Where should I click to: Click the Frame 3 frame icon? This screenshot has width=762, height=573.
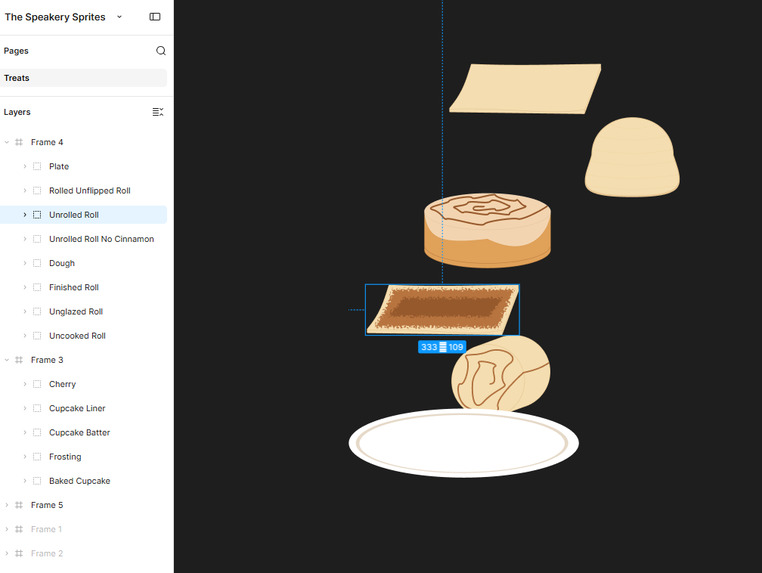(19, 360)
